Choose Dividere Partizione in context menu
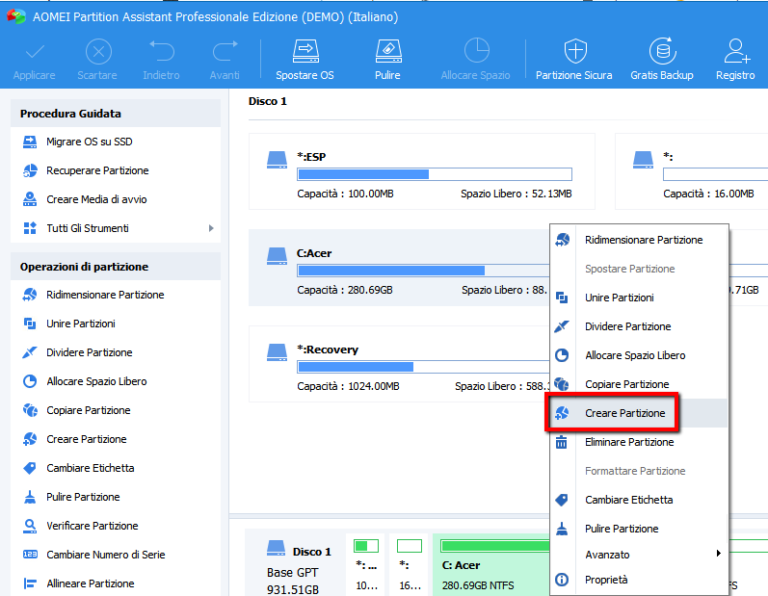Screen dimensions: 768x596 (x=638, y=327)
